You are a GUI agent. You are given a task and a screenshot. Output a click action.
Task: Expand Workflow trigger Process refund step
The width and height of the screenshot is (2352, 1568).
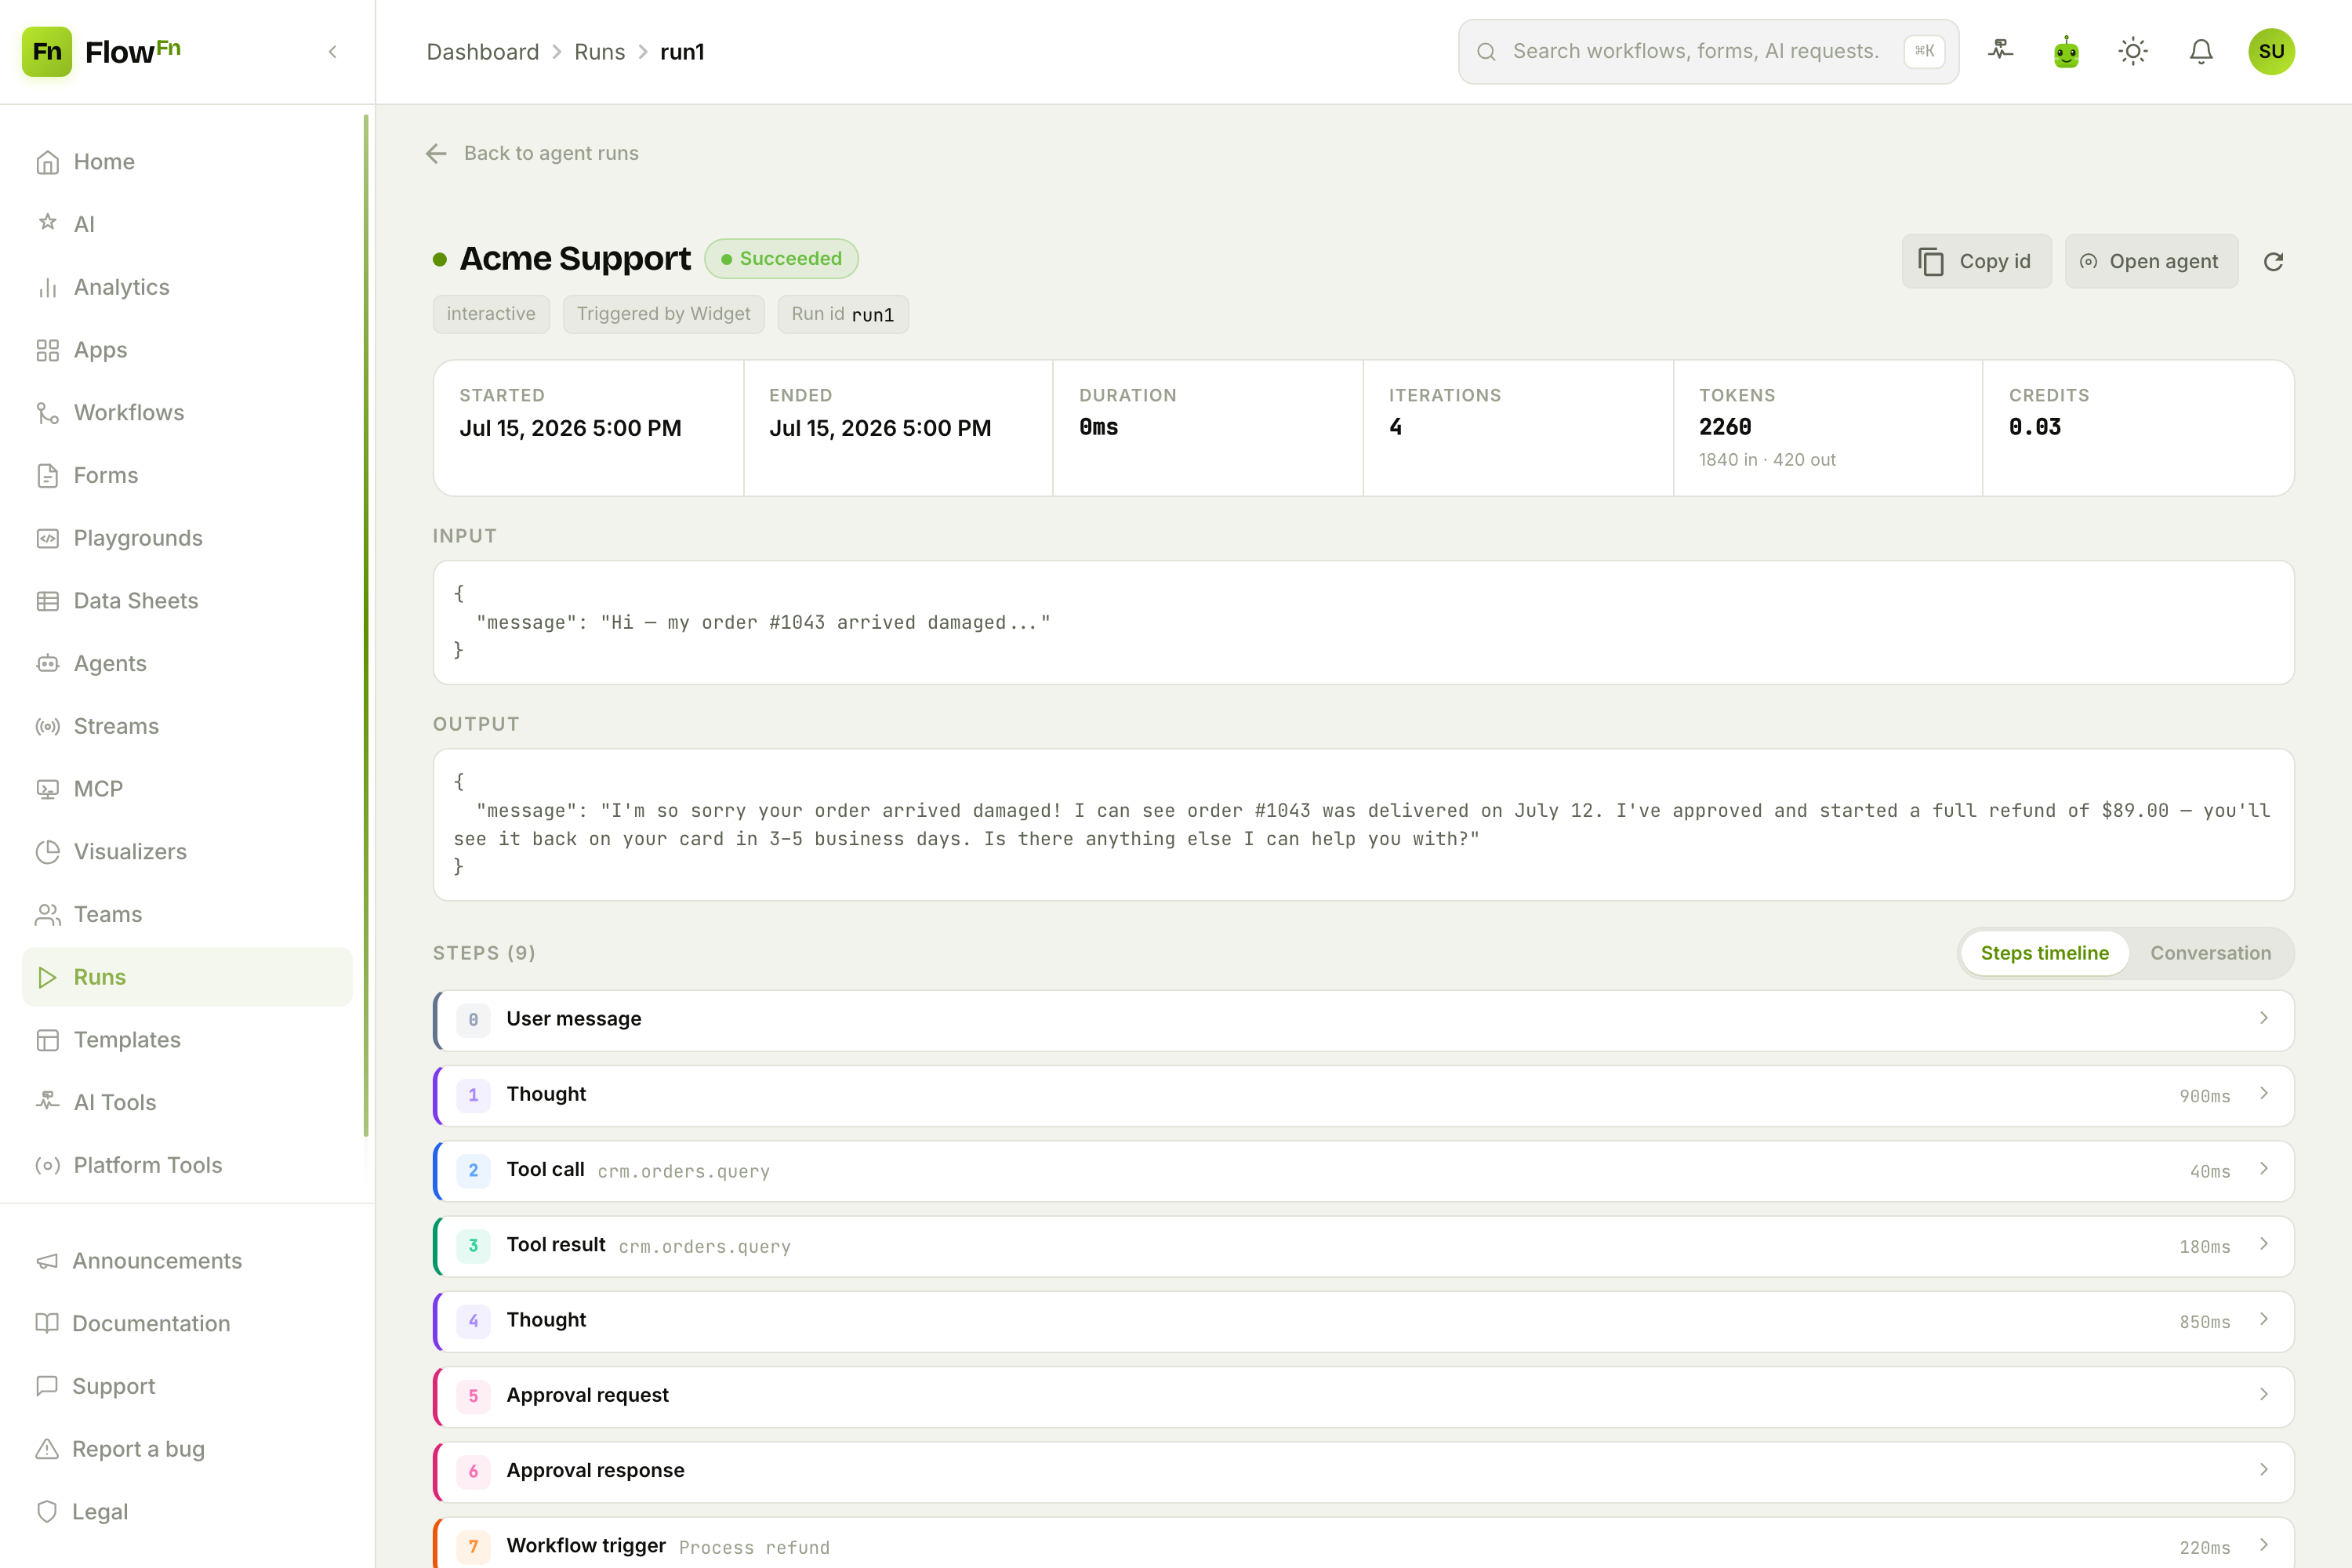(x=1363, y=1544)
